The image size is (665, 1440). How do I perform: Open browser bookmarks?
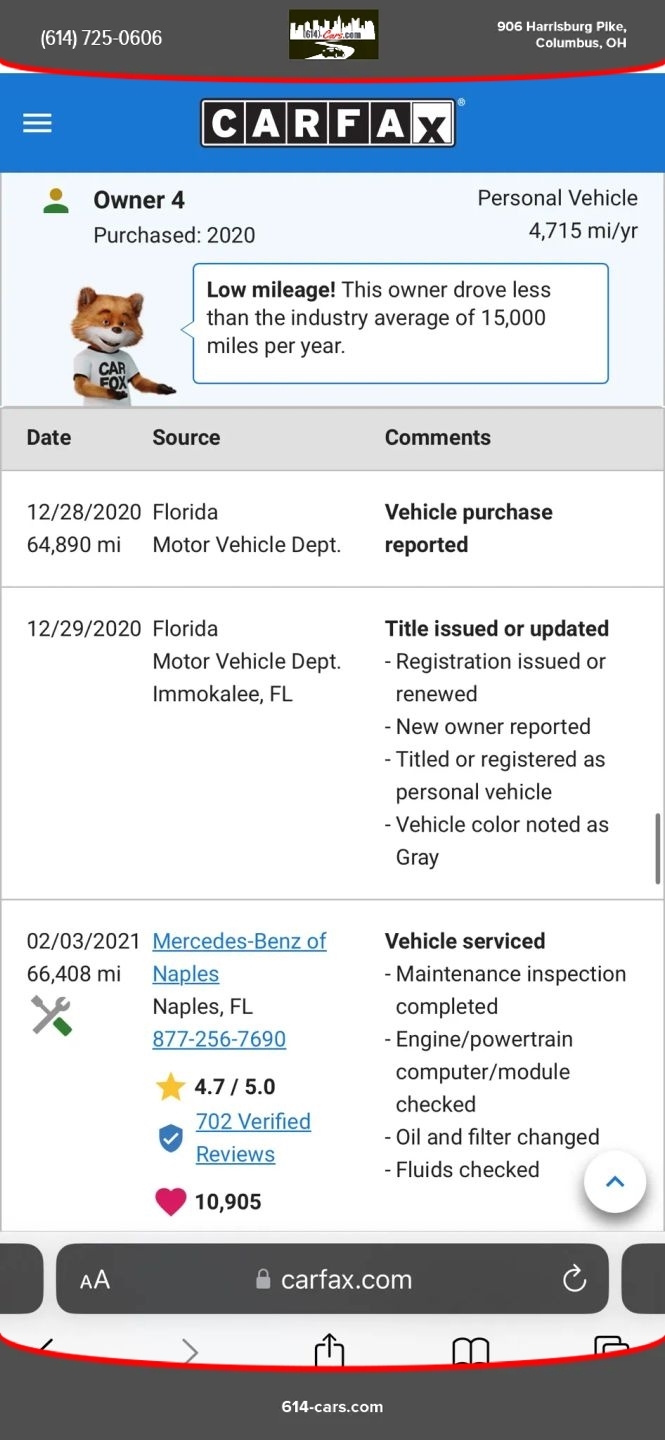tap(470, 1350)
